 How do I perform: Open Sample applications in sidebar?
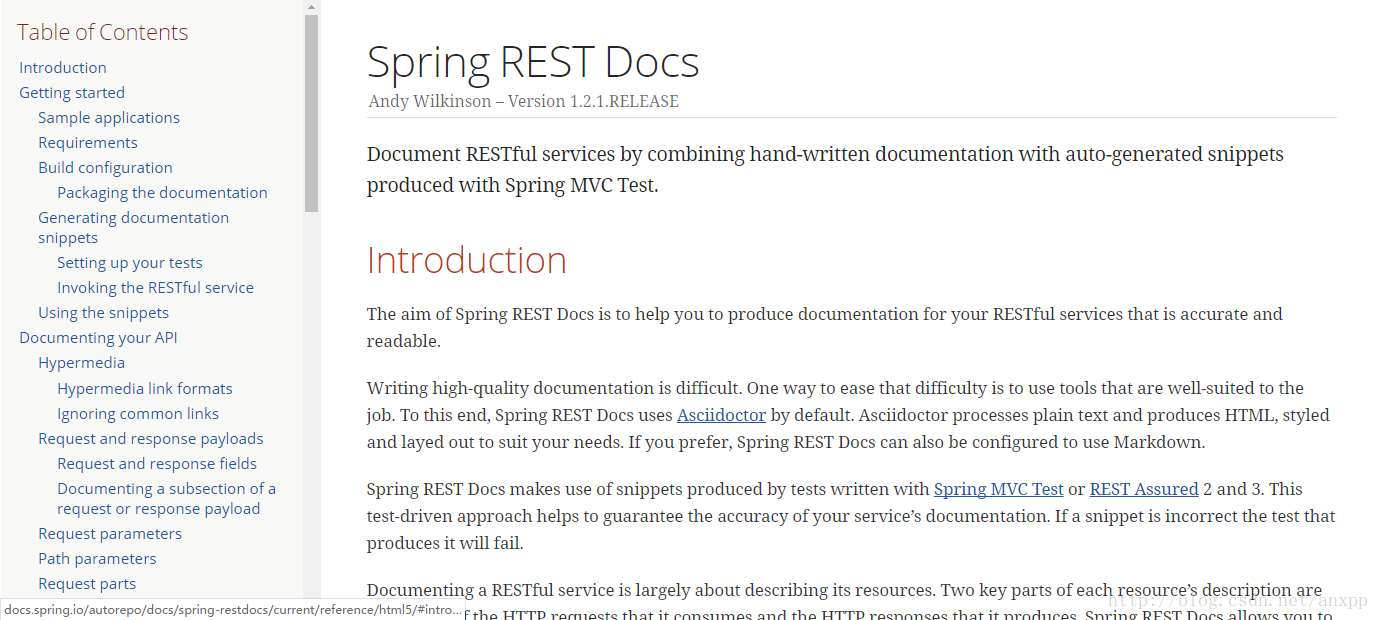coord(109,118)
